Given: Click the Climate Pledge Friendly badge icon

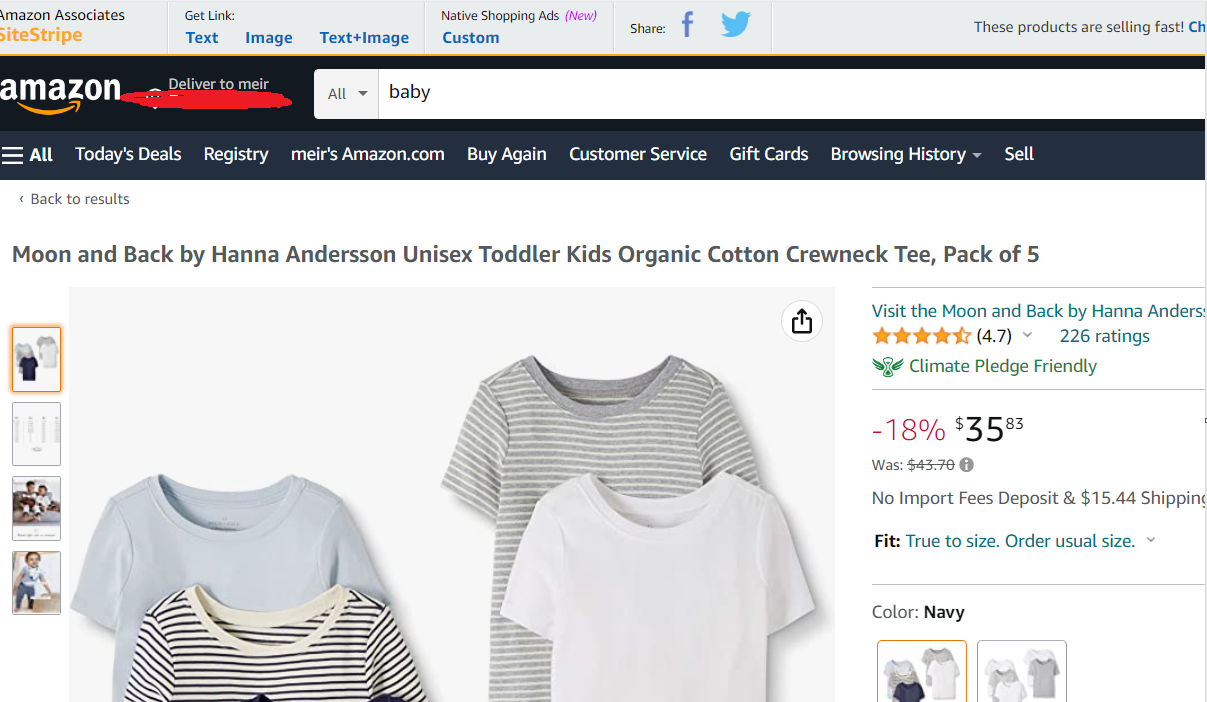Looking at the screenshot, I should click(887, 366).
